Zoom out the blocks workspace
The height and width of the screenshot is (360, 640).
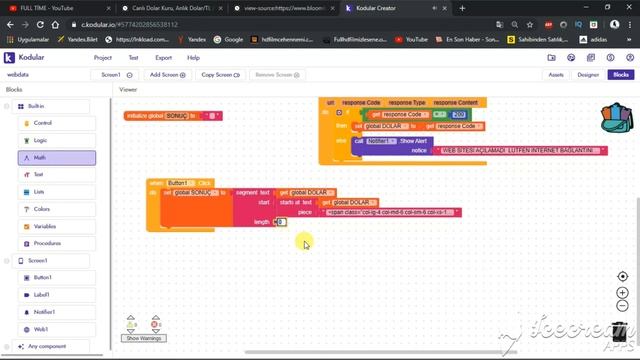(x=622, y=306)
